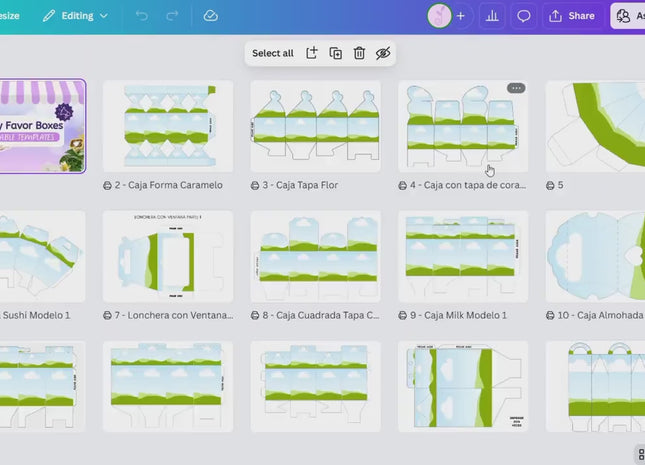
Task: Select page 8 Caja Cuadrada Tapa thumbnail
Action: click(x=316, y=256)
